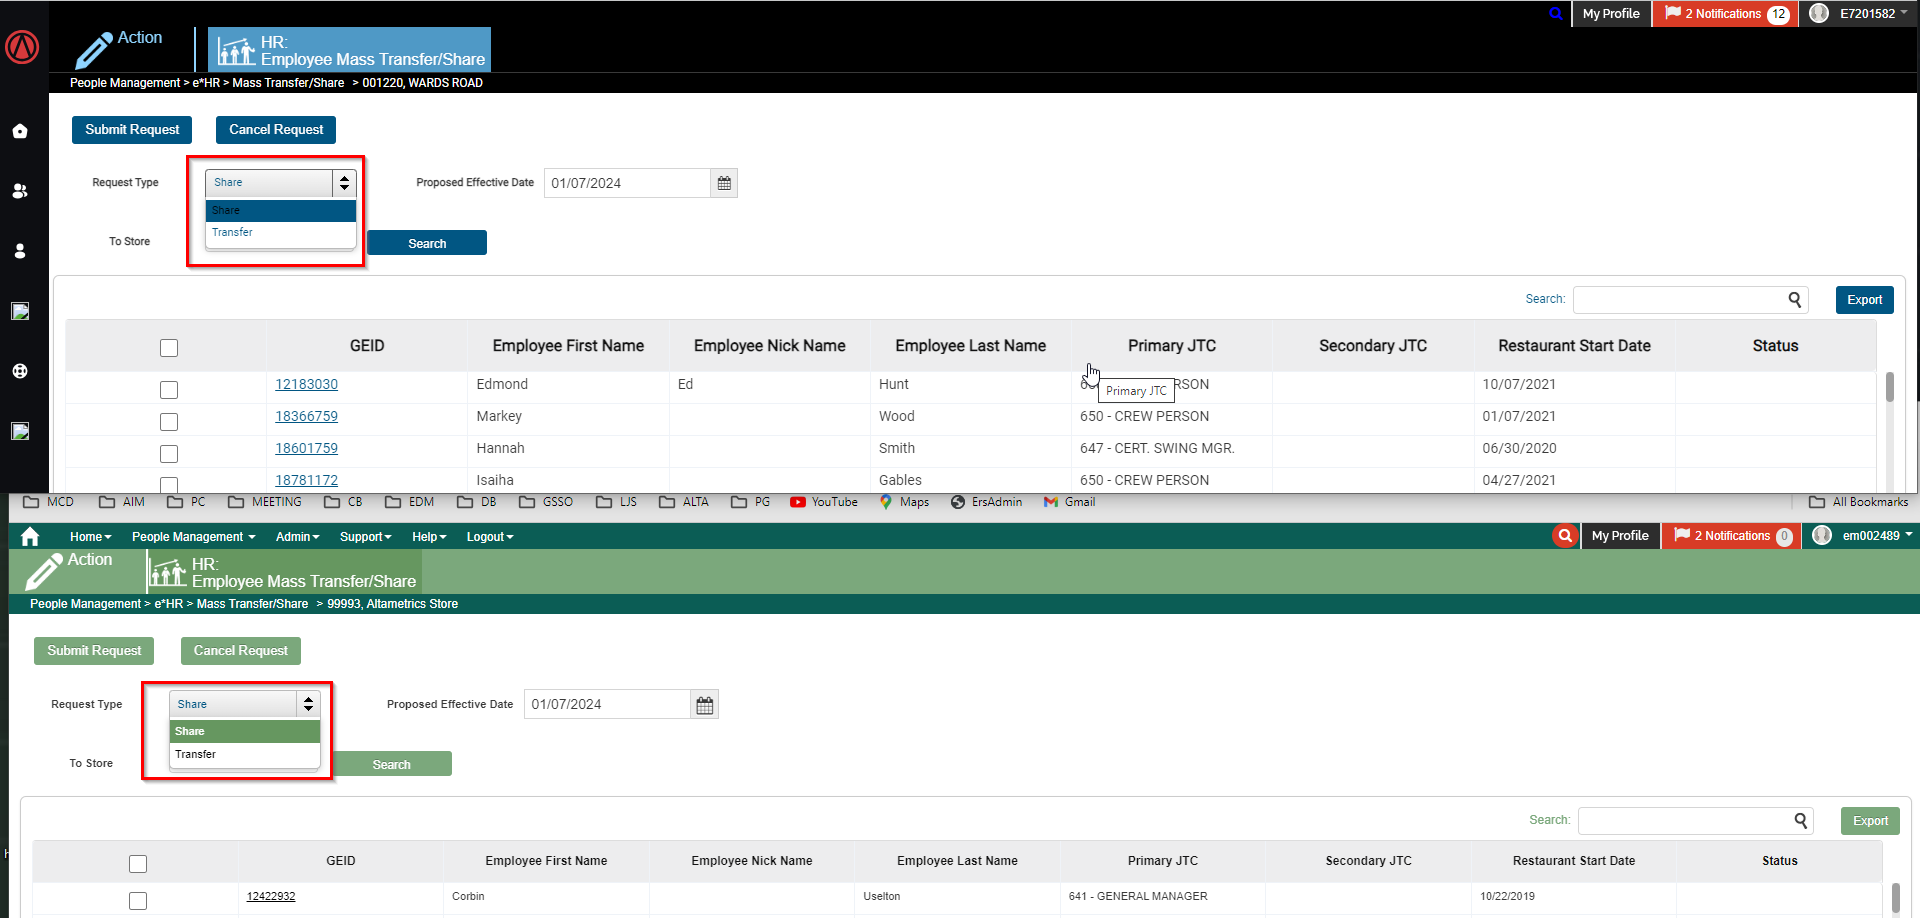Click the blue Cancel Request button
Screen dimensions: 1920x918
tap(276, 130)
